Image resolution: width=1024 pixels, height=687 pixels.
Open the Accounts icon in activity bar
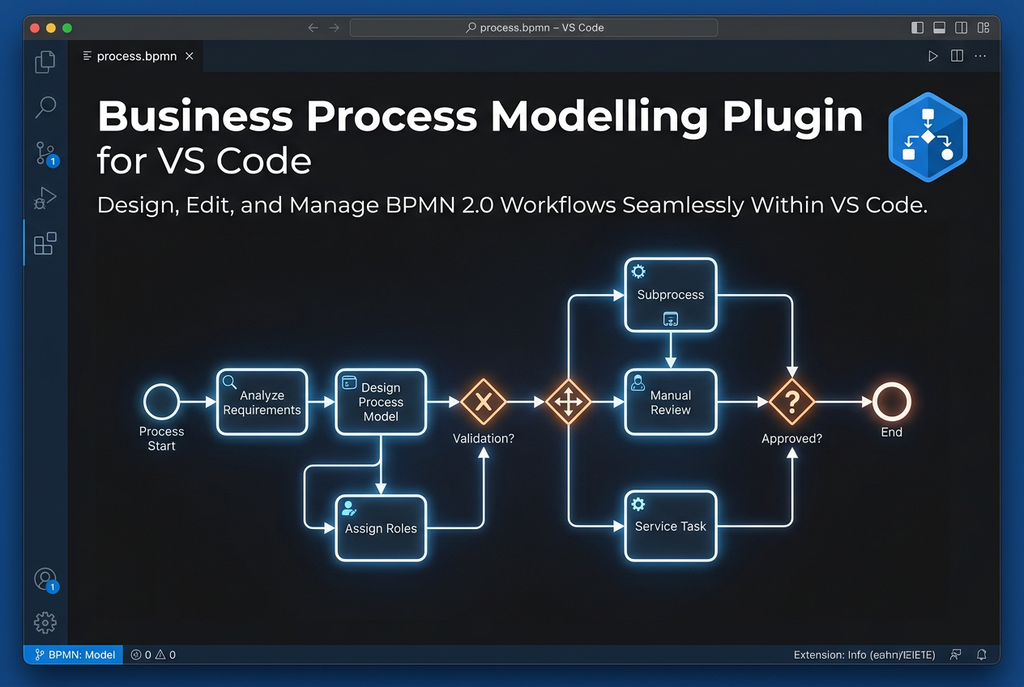[x=46, y=580]
